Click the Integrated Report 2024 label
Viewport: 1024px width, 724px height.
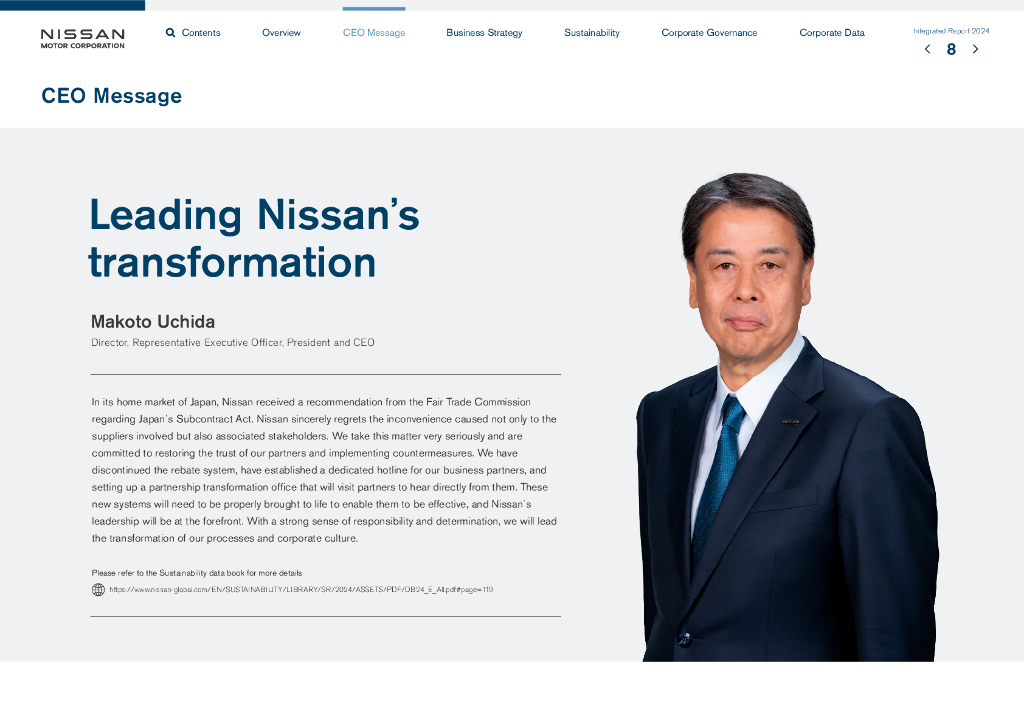click(x=949, y=30)
